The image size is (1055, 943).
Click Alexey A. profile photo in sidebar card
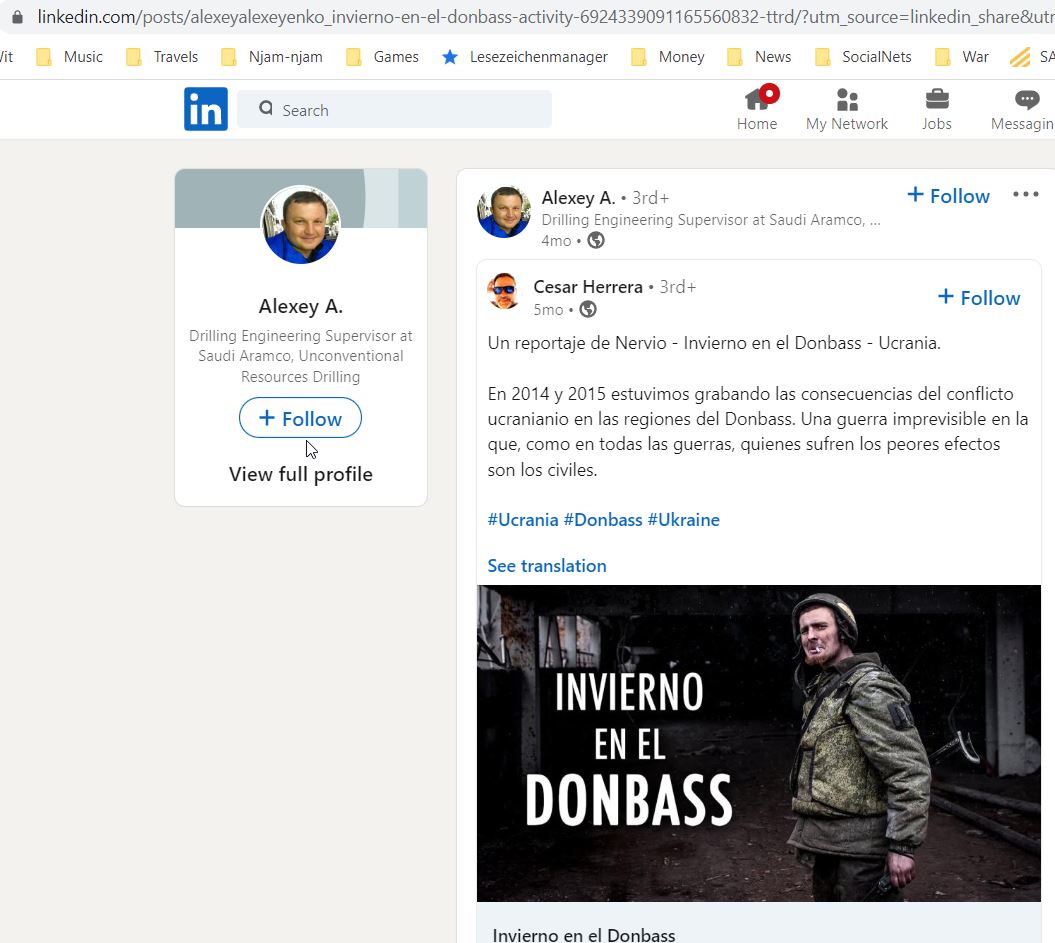pos(300,225)
